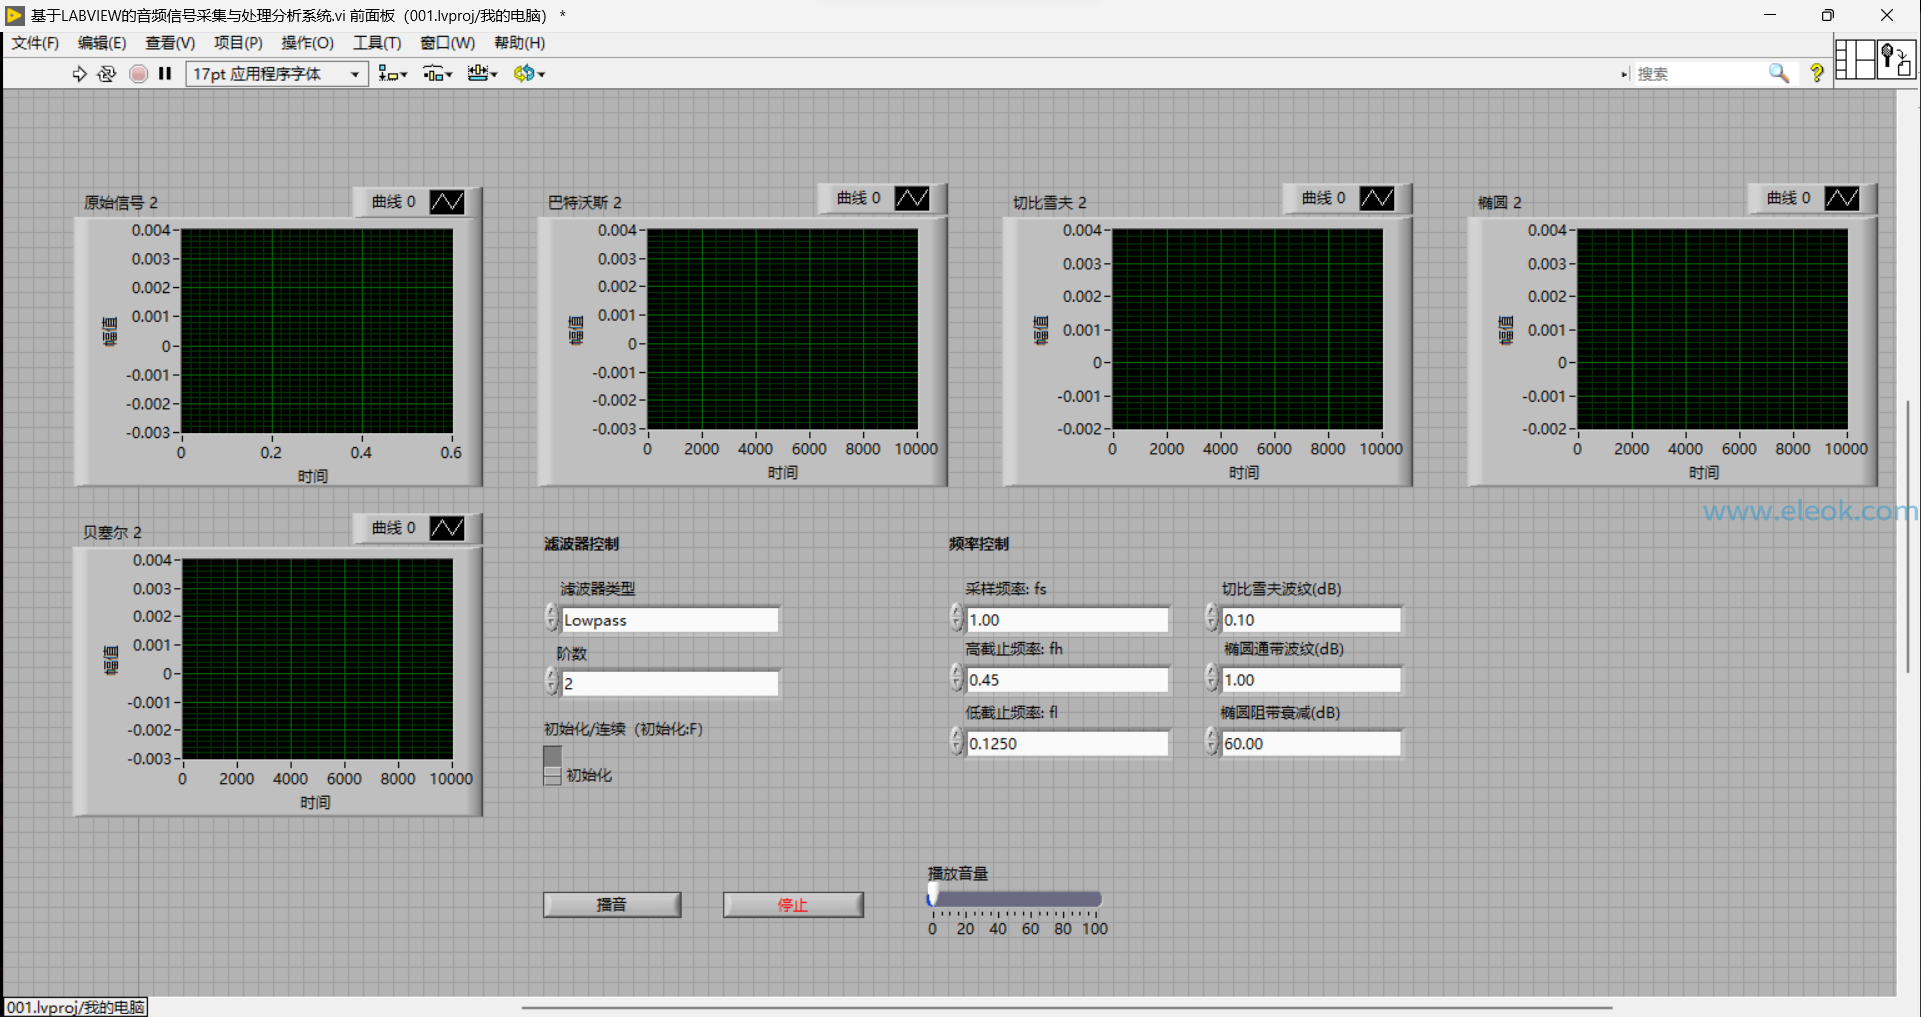Click the search magnifier icon

1778,74
